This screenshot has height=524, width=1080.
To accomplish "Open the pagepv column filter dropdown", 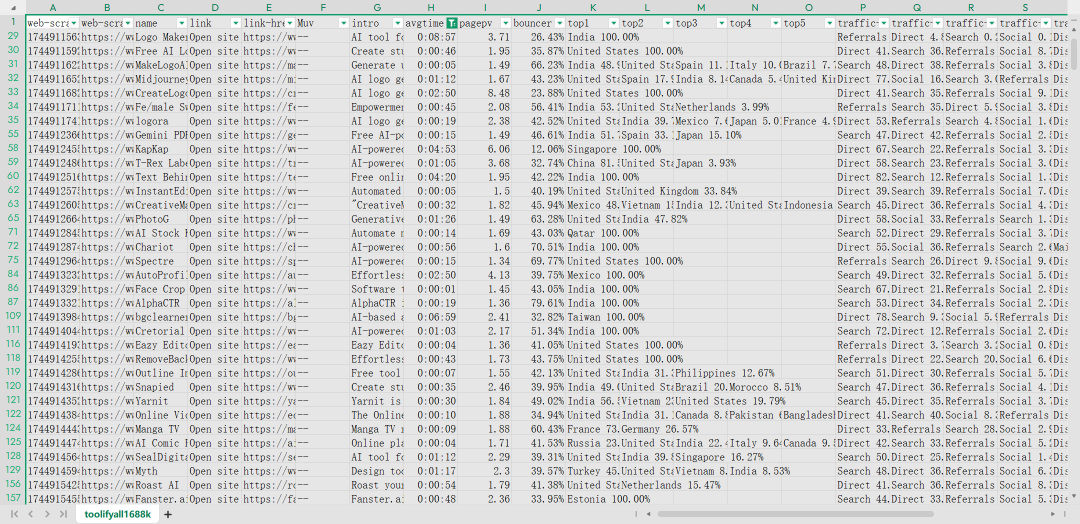I will (506, 23).
